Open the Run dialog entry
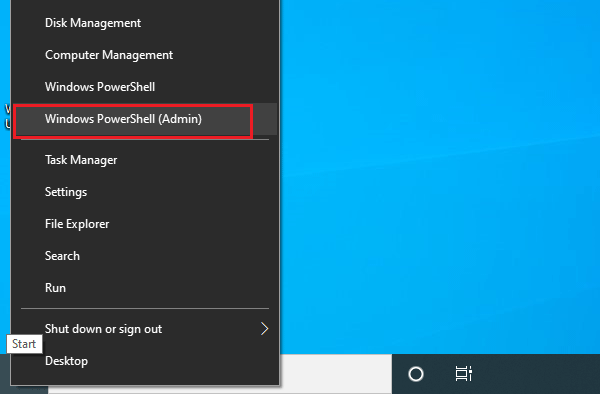 point(145,288)
